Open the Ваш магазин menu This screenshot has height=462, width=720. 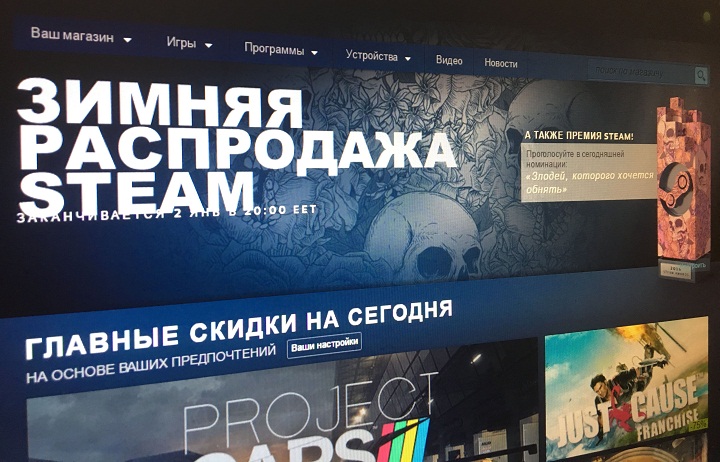click(x=72, y=35)
